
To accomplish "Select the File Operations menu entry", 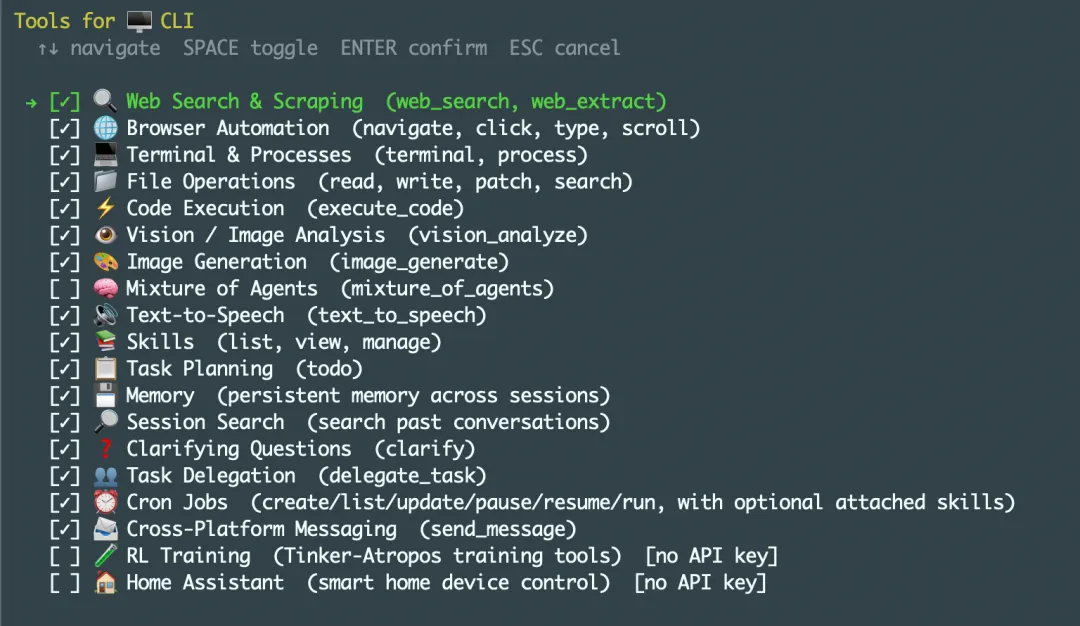I will point(210,182).
